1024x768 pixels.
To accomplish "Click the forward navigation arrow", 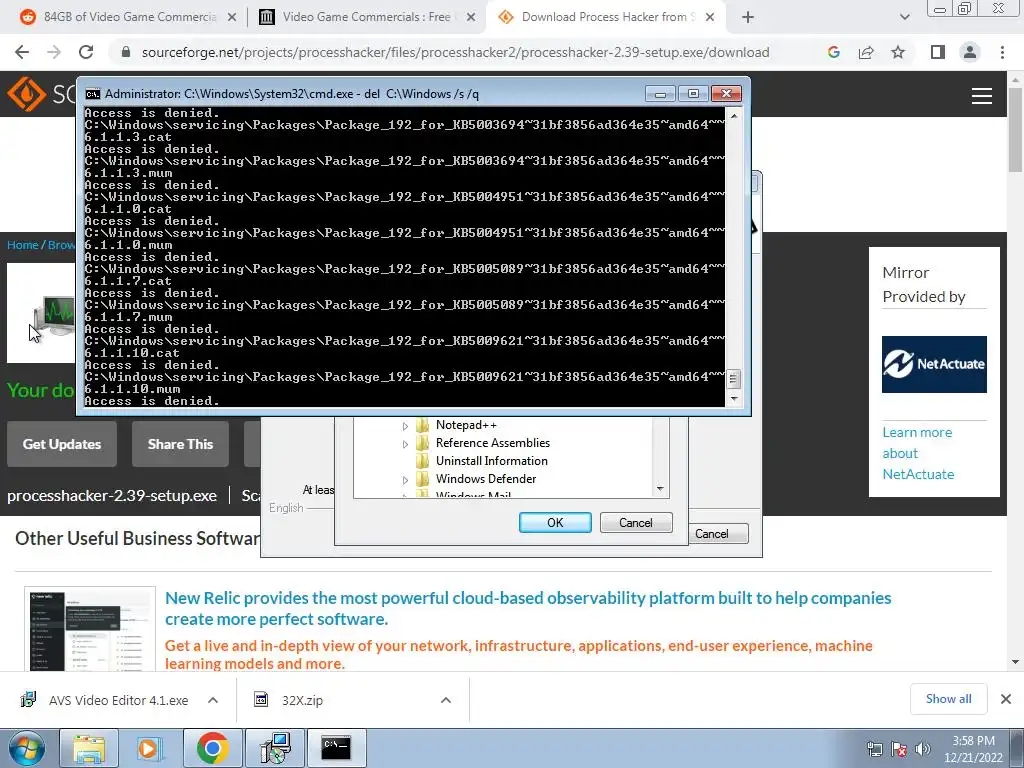I will point(54,52).
